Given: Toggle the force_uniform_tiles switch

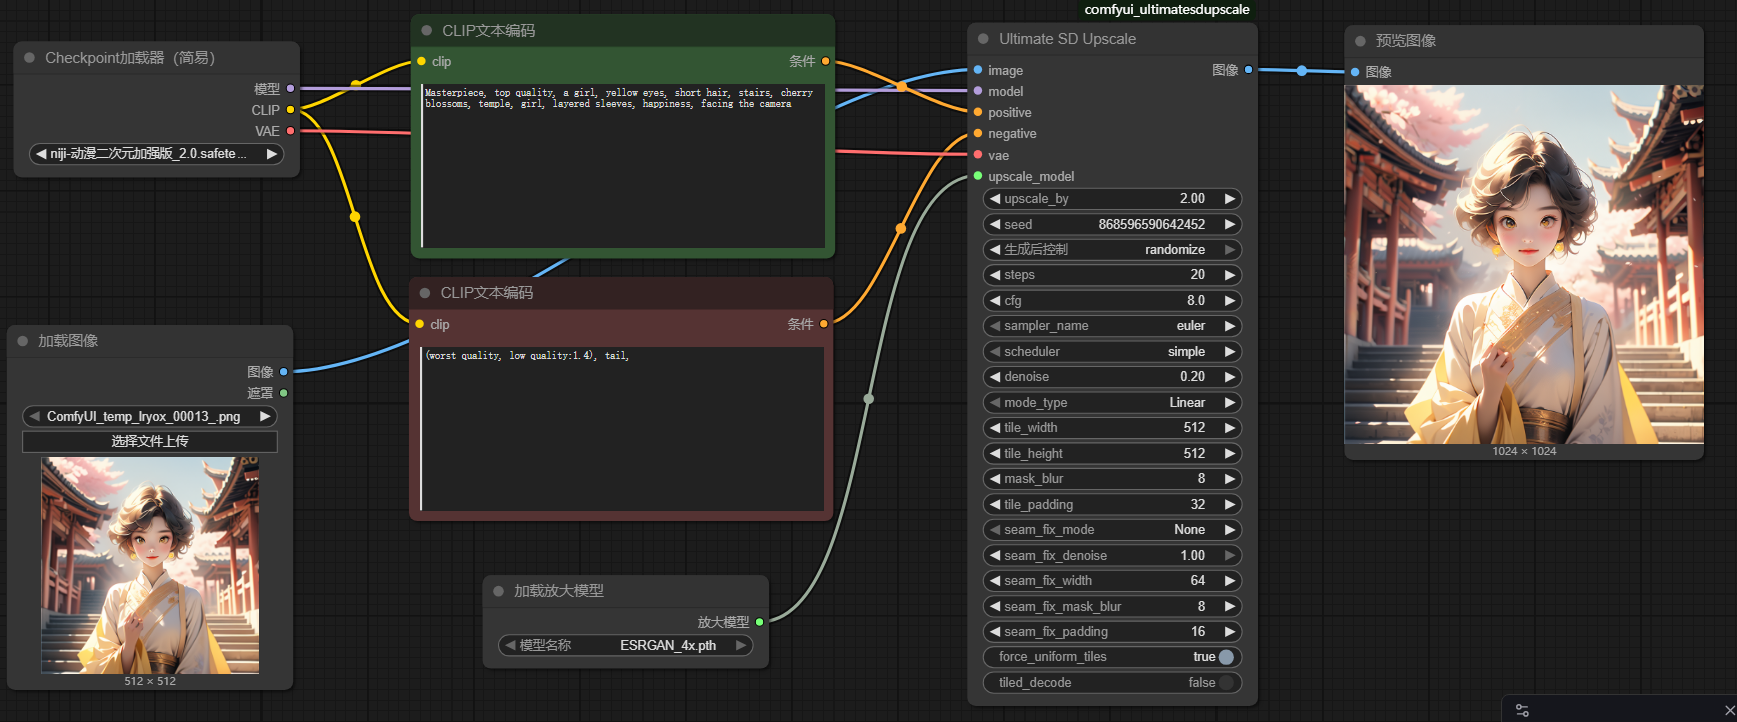Looking at the screenshot, I should 1225,657.
